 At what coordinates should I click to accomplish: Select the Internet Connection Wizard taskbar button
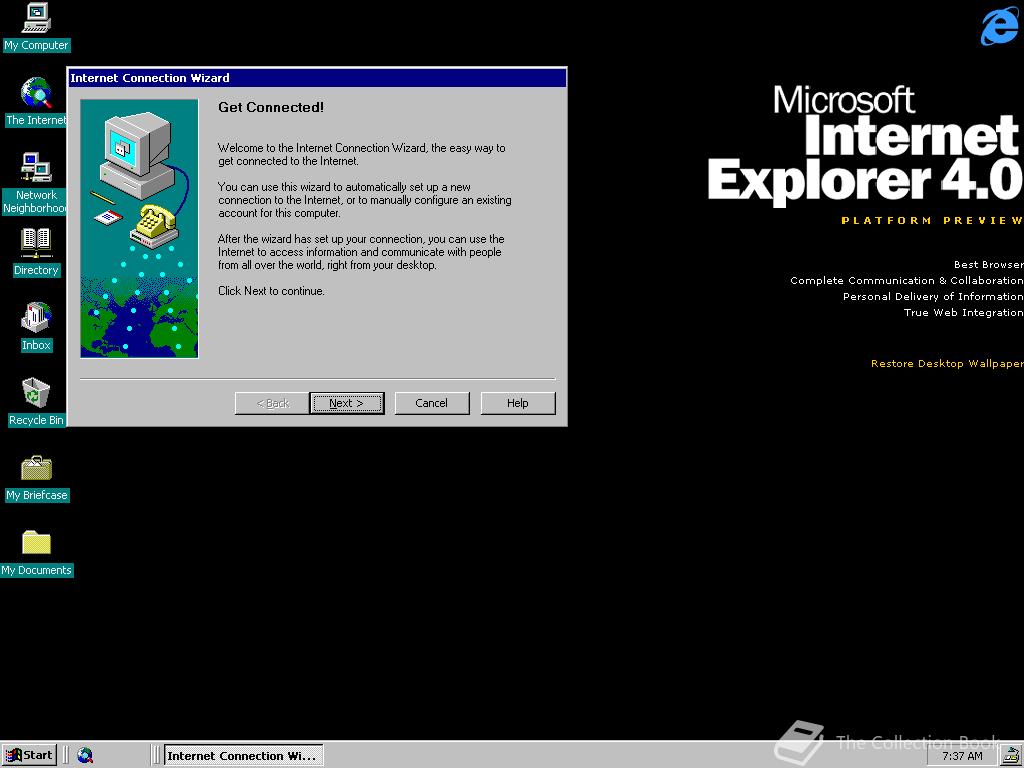243,756
